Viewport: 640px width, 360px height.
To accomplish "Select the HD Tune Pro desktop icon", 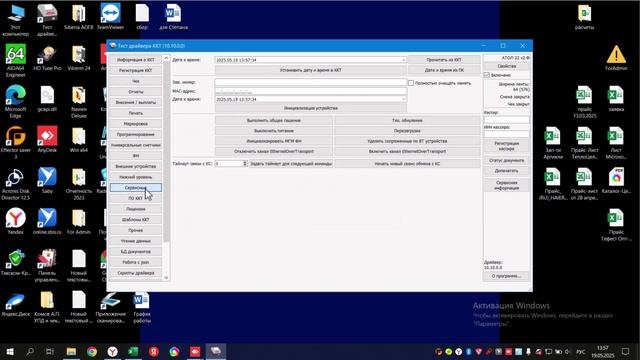I will coord(47,58).
